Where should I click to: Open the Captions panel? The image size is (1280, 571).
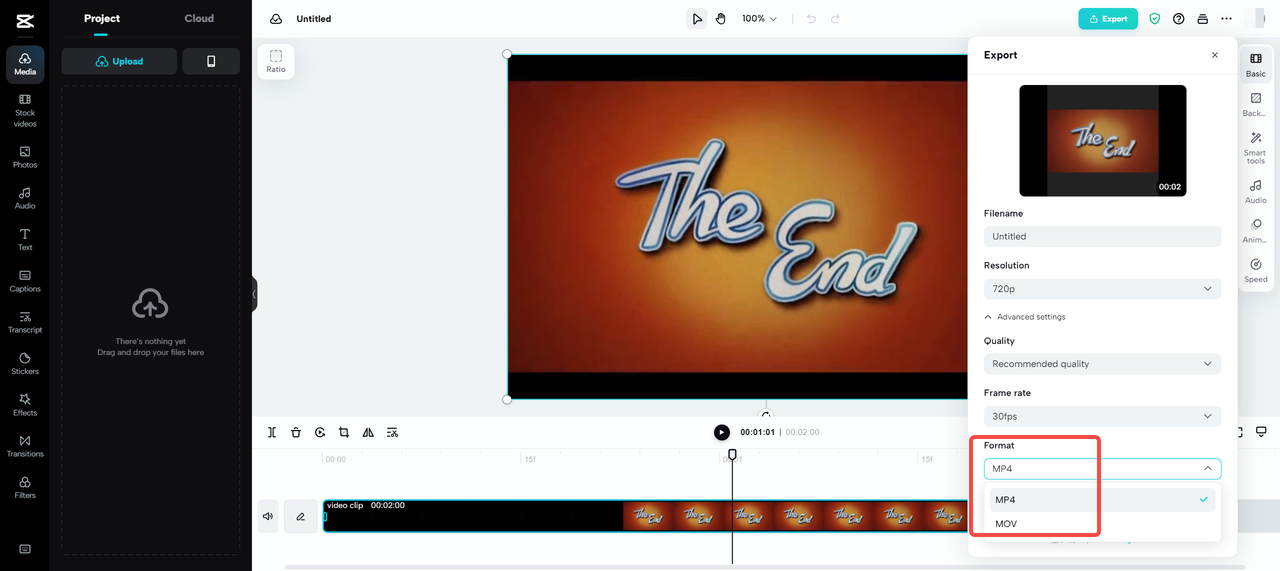pyautogui.click(x=25, y=281)
